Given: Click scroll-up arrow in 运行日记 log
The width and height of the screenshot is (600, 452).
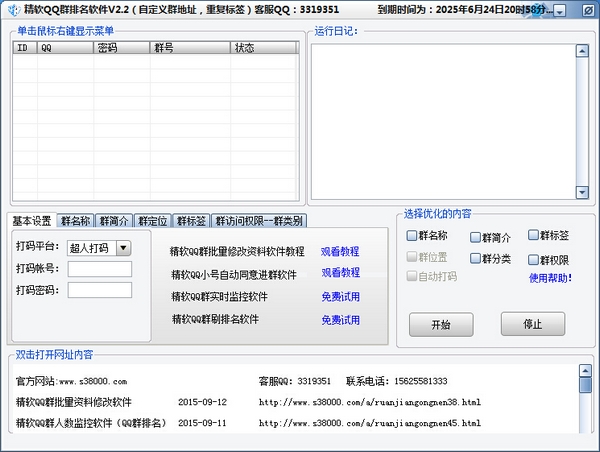Looking at the screenshot, I should coord(582,51).
